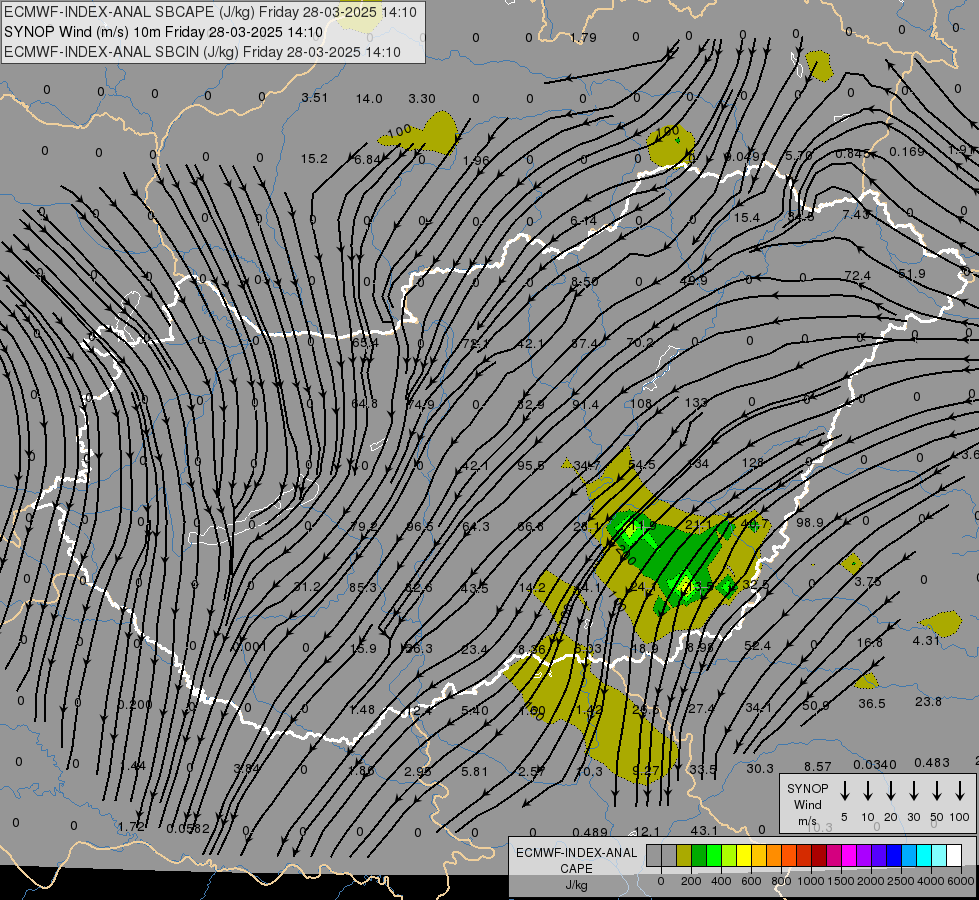Click the 0.0582 value on the map
Image resolution: width=979 pixels, height=900 pixels.
click(x=188, y=829)
